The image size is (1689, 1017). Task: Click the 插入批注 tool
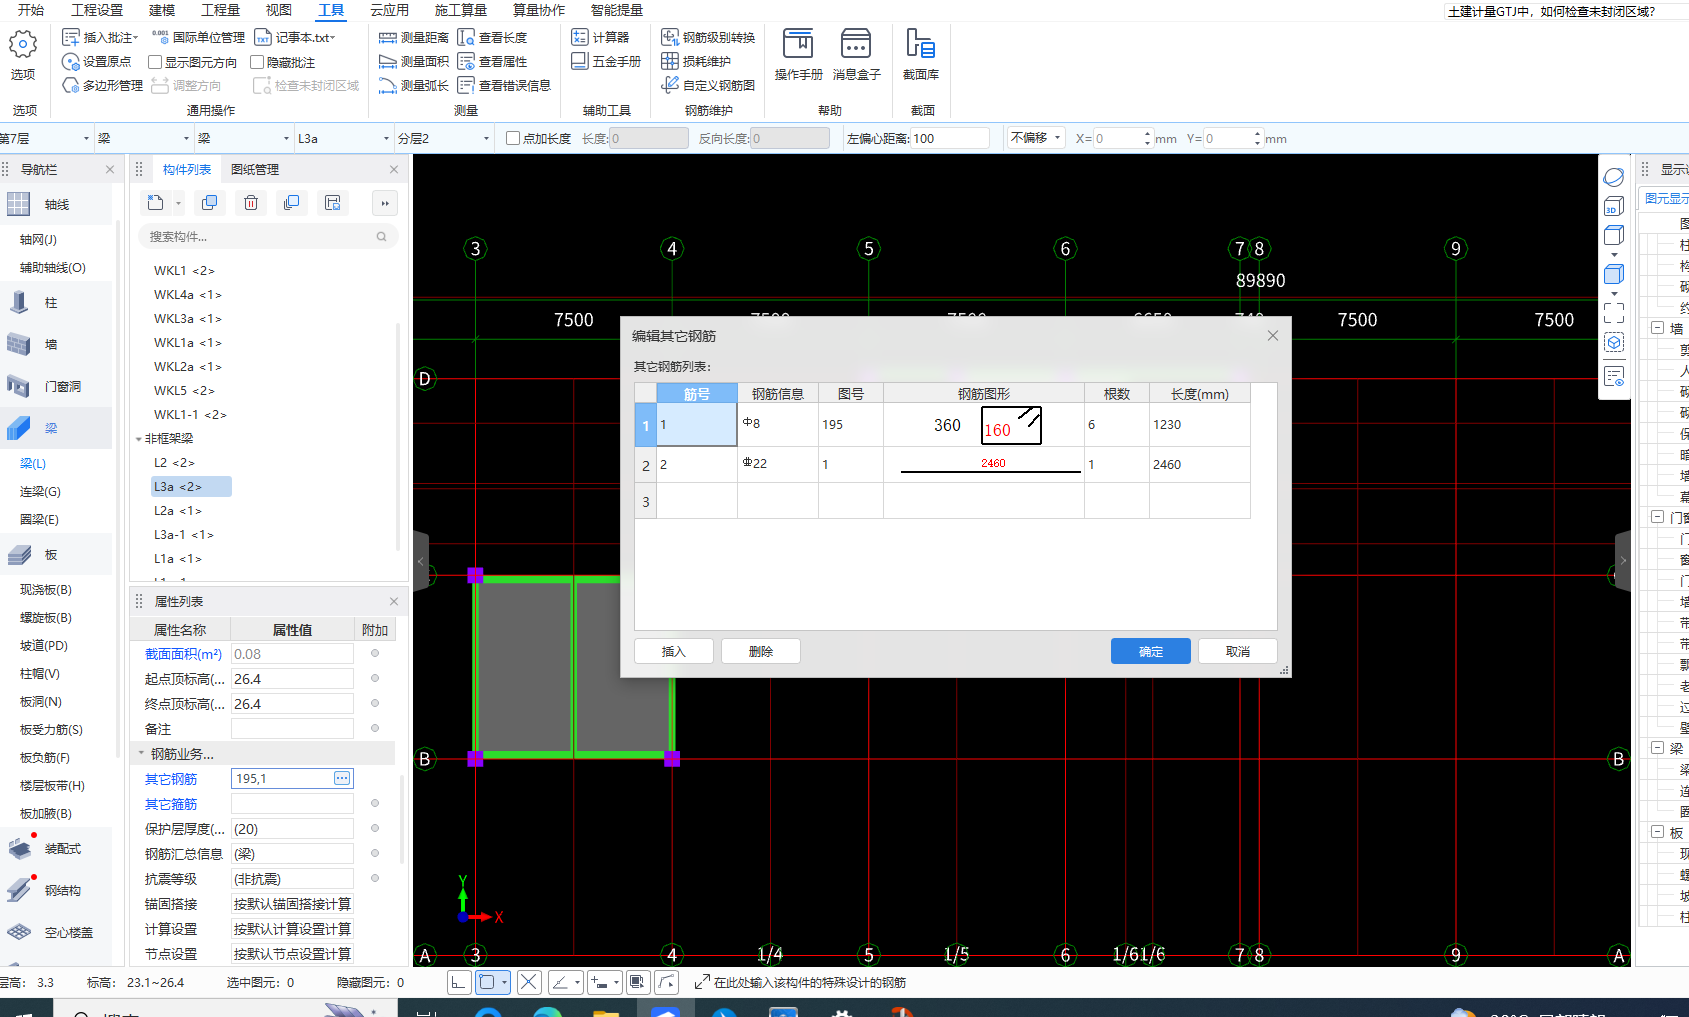pyautogui.click(x=100, y=37)
